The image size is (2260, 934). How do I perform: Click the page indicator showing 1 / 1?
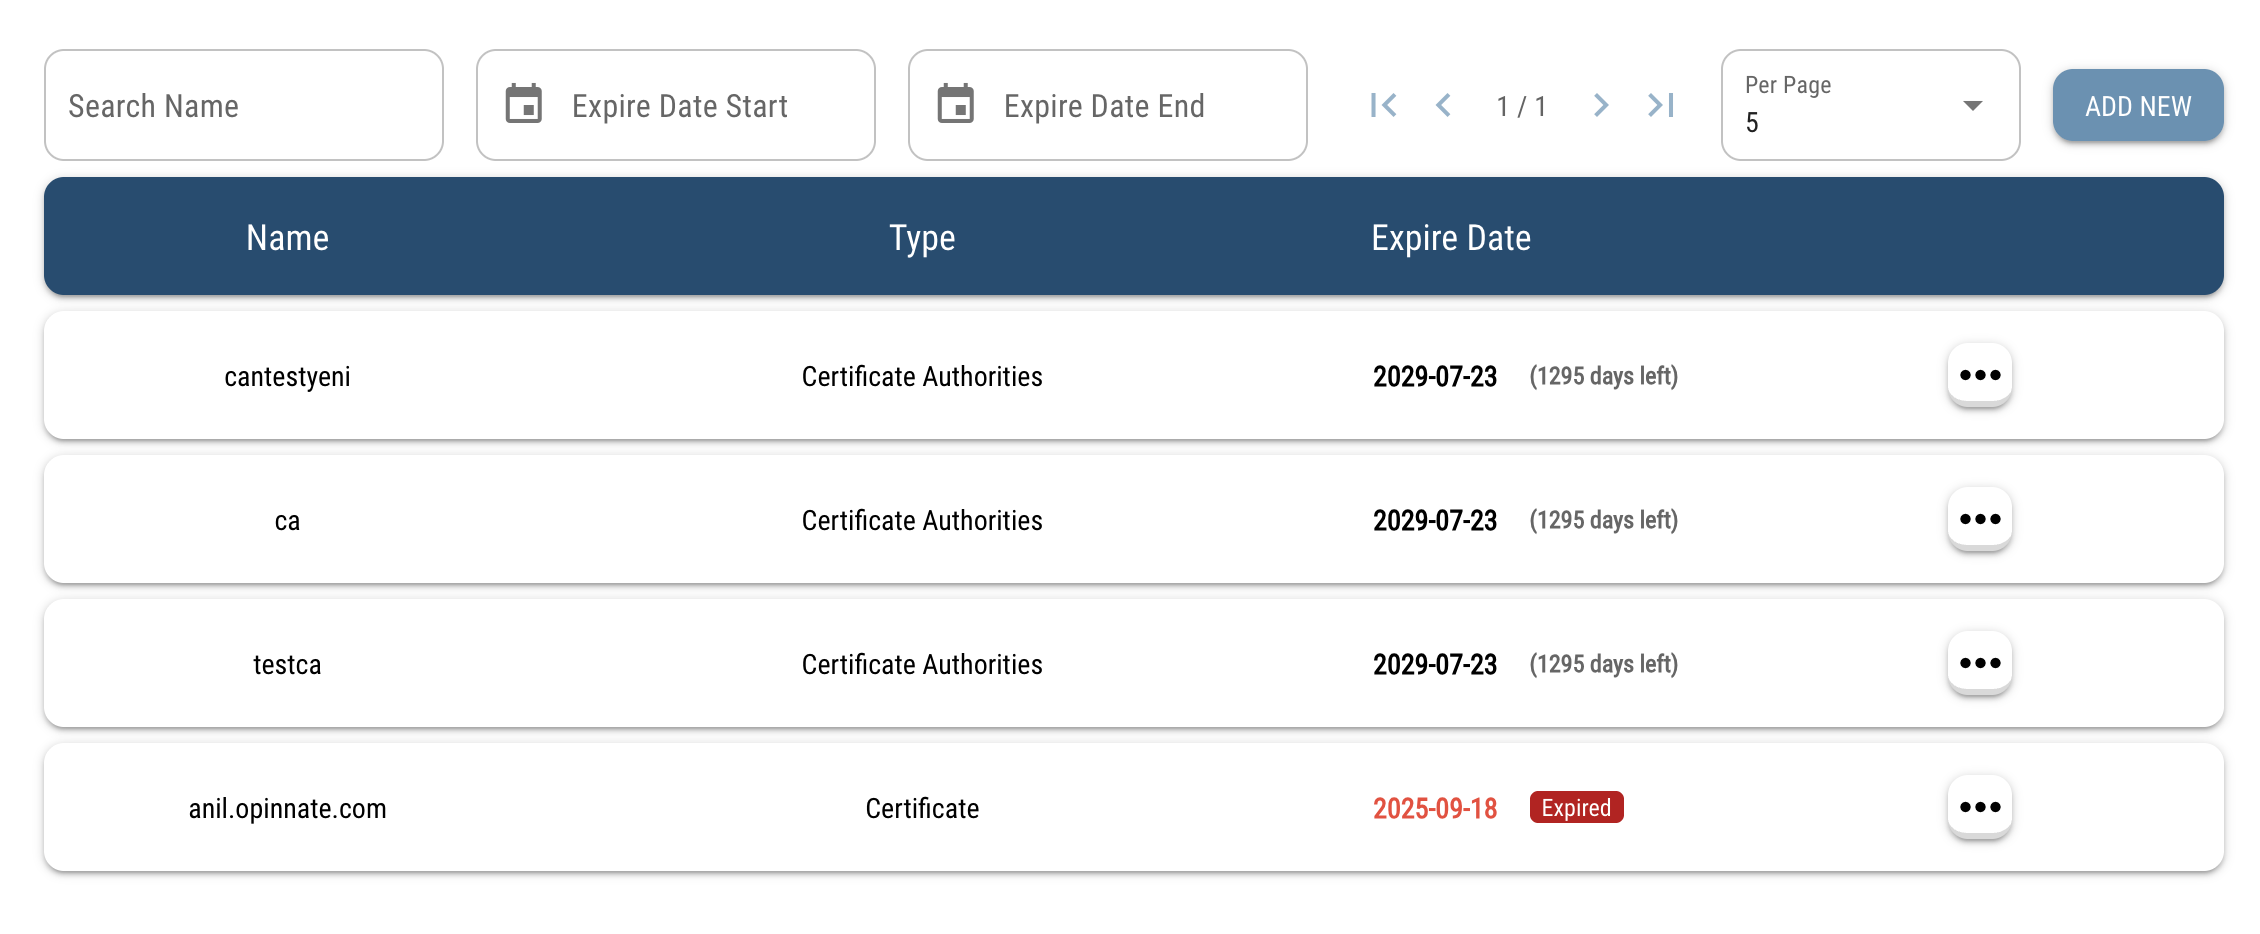[x=1522, y=105]
